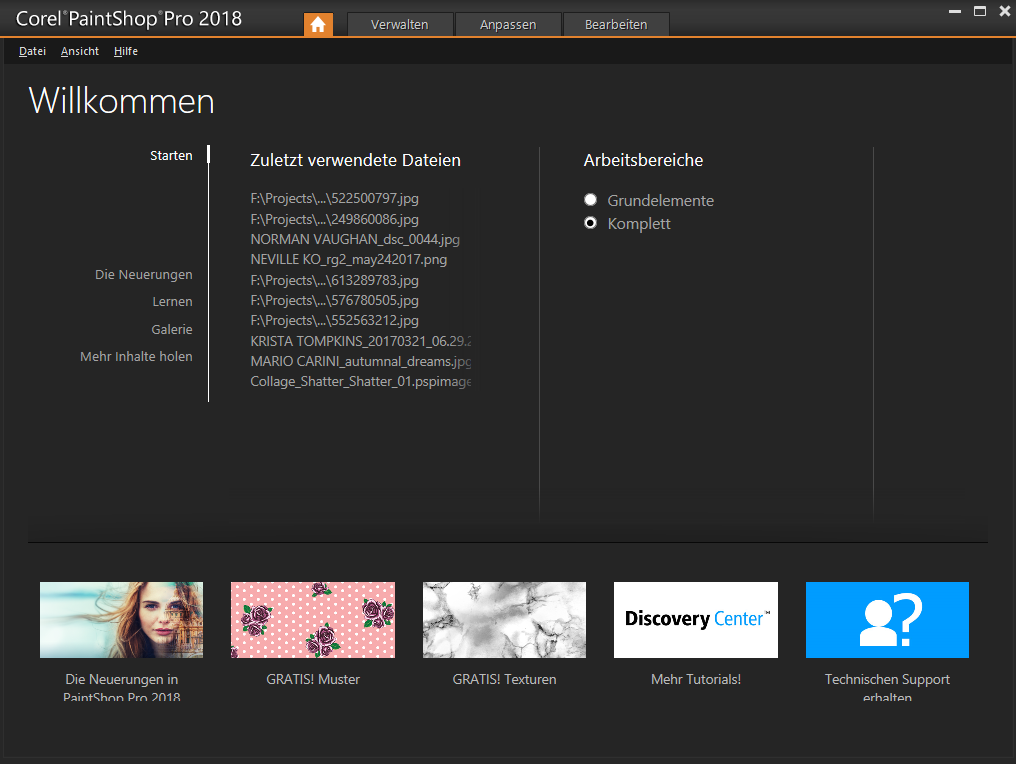The image size is (1016, 764).
Task: Click the woman portrait Neuerungen thumbnail
Action: [121, 620]
